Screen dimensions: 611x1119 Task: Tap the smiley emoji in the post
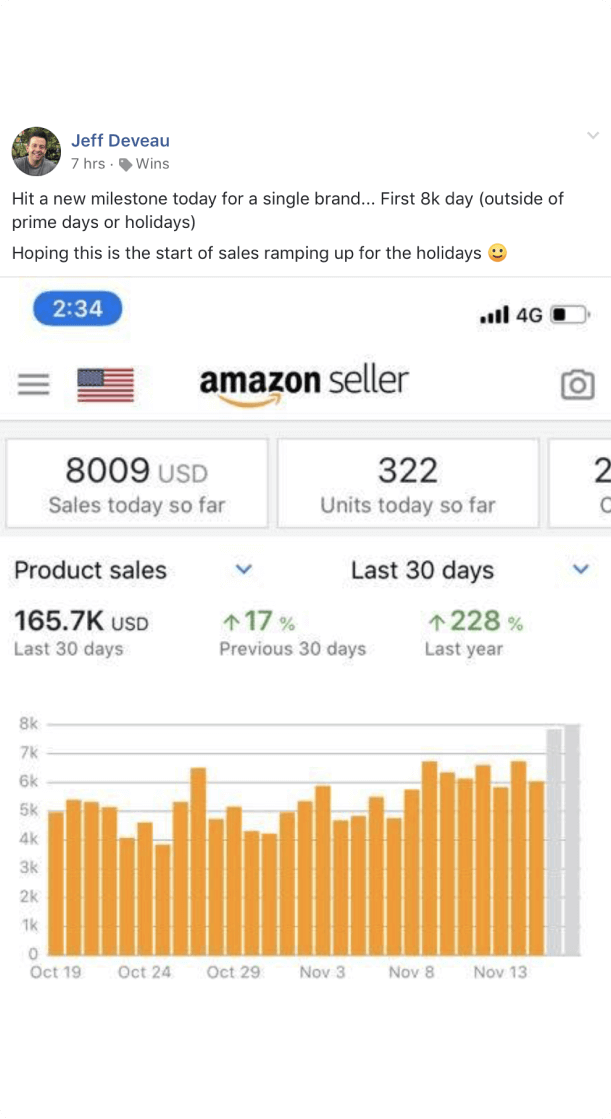[497, 253]
